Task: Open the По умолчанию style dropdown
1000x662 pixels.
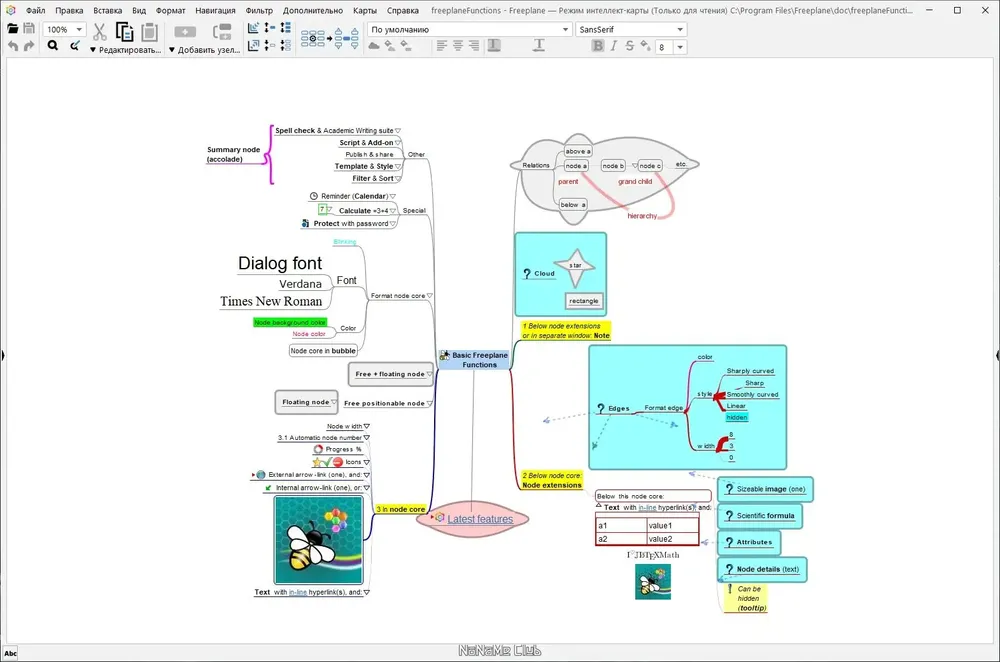Action: (469, 29)
